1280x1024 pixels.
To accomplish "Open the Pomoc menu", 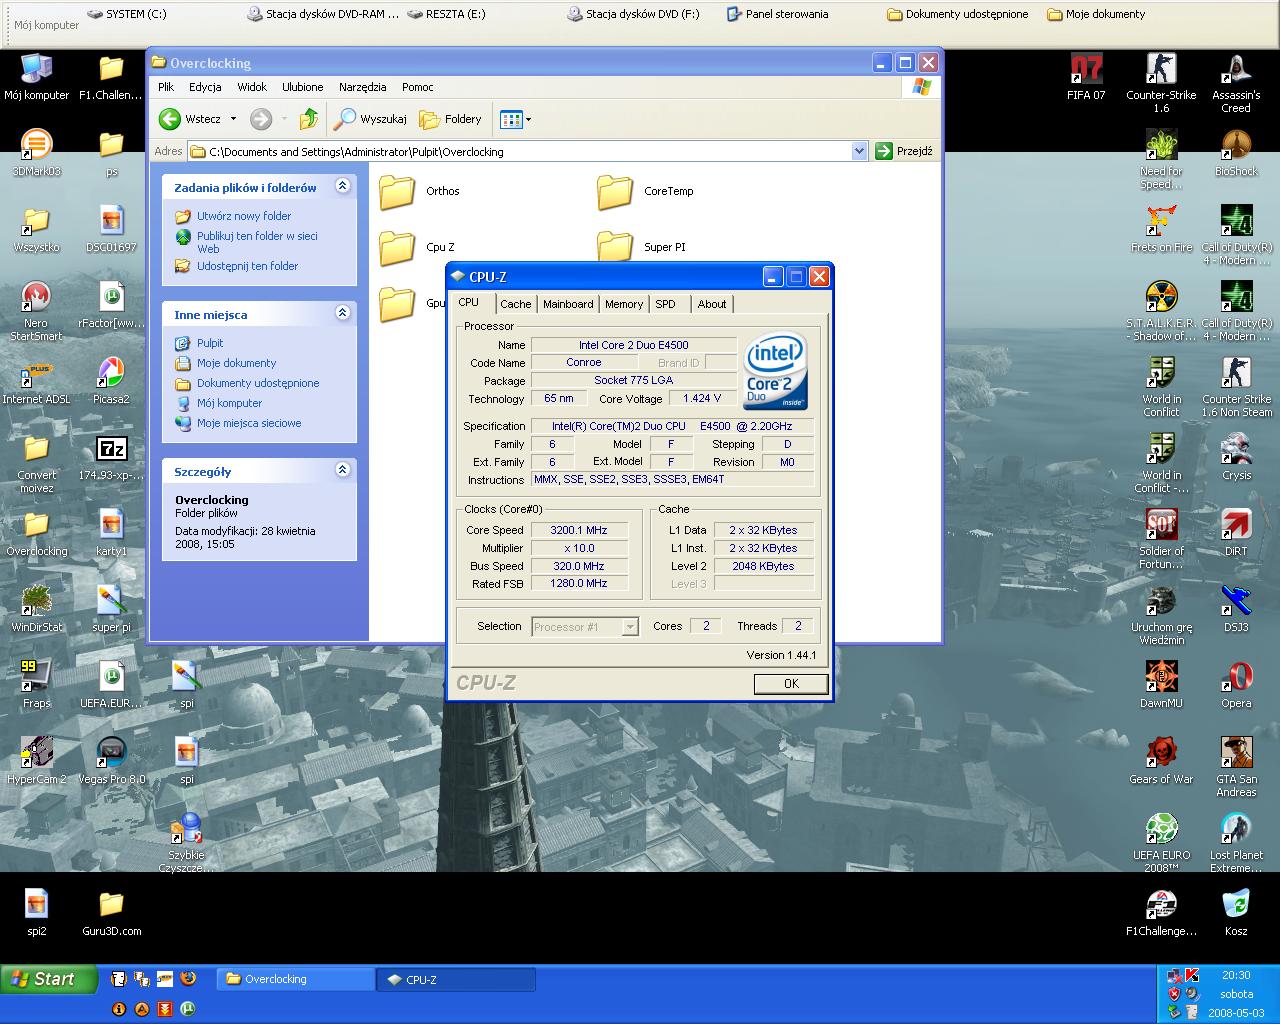I will point(418,87).
